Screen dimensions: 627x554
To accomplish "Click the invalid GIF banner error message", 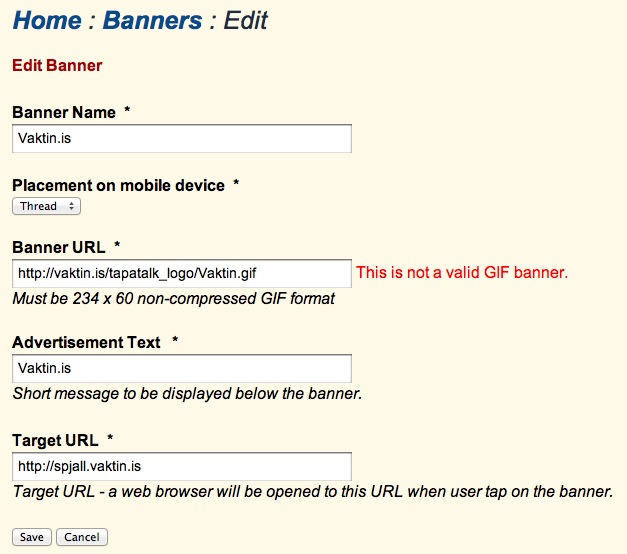I will point(462,272).
